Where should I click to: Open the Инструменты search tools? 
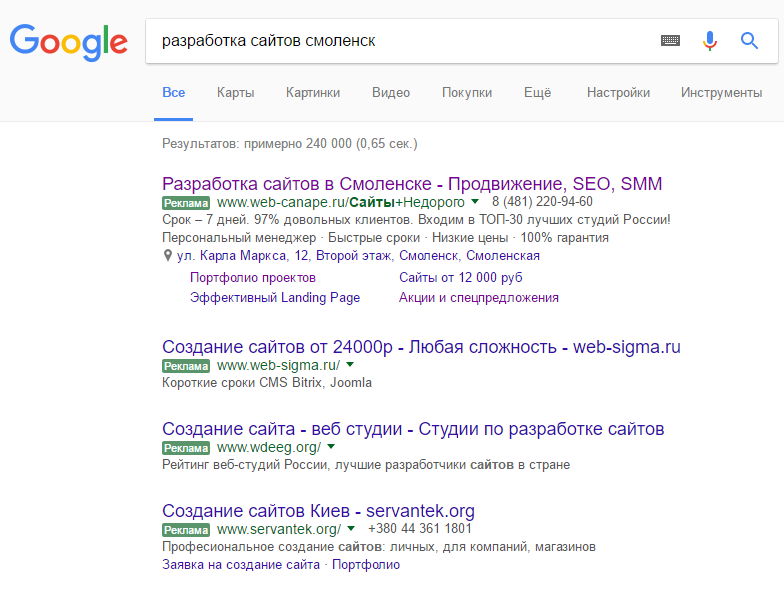pyautogui.click(x=722, y=93)
